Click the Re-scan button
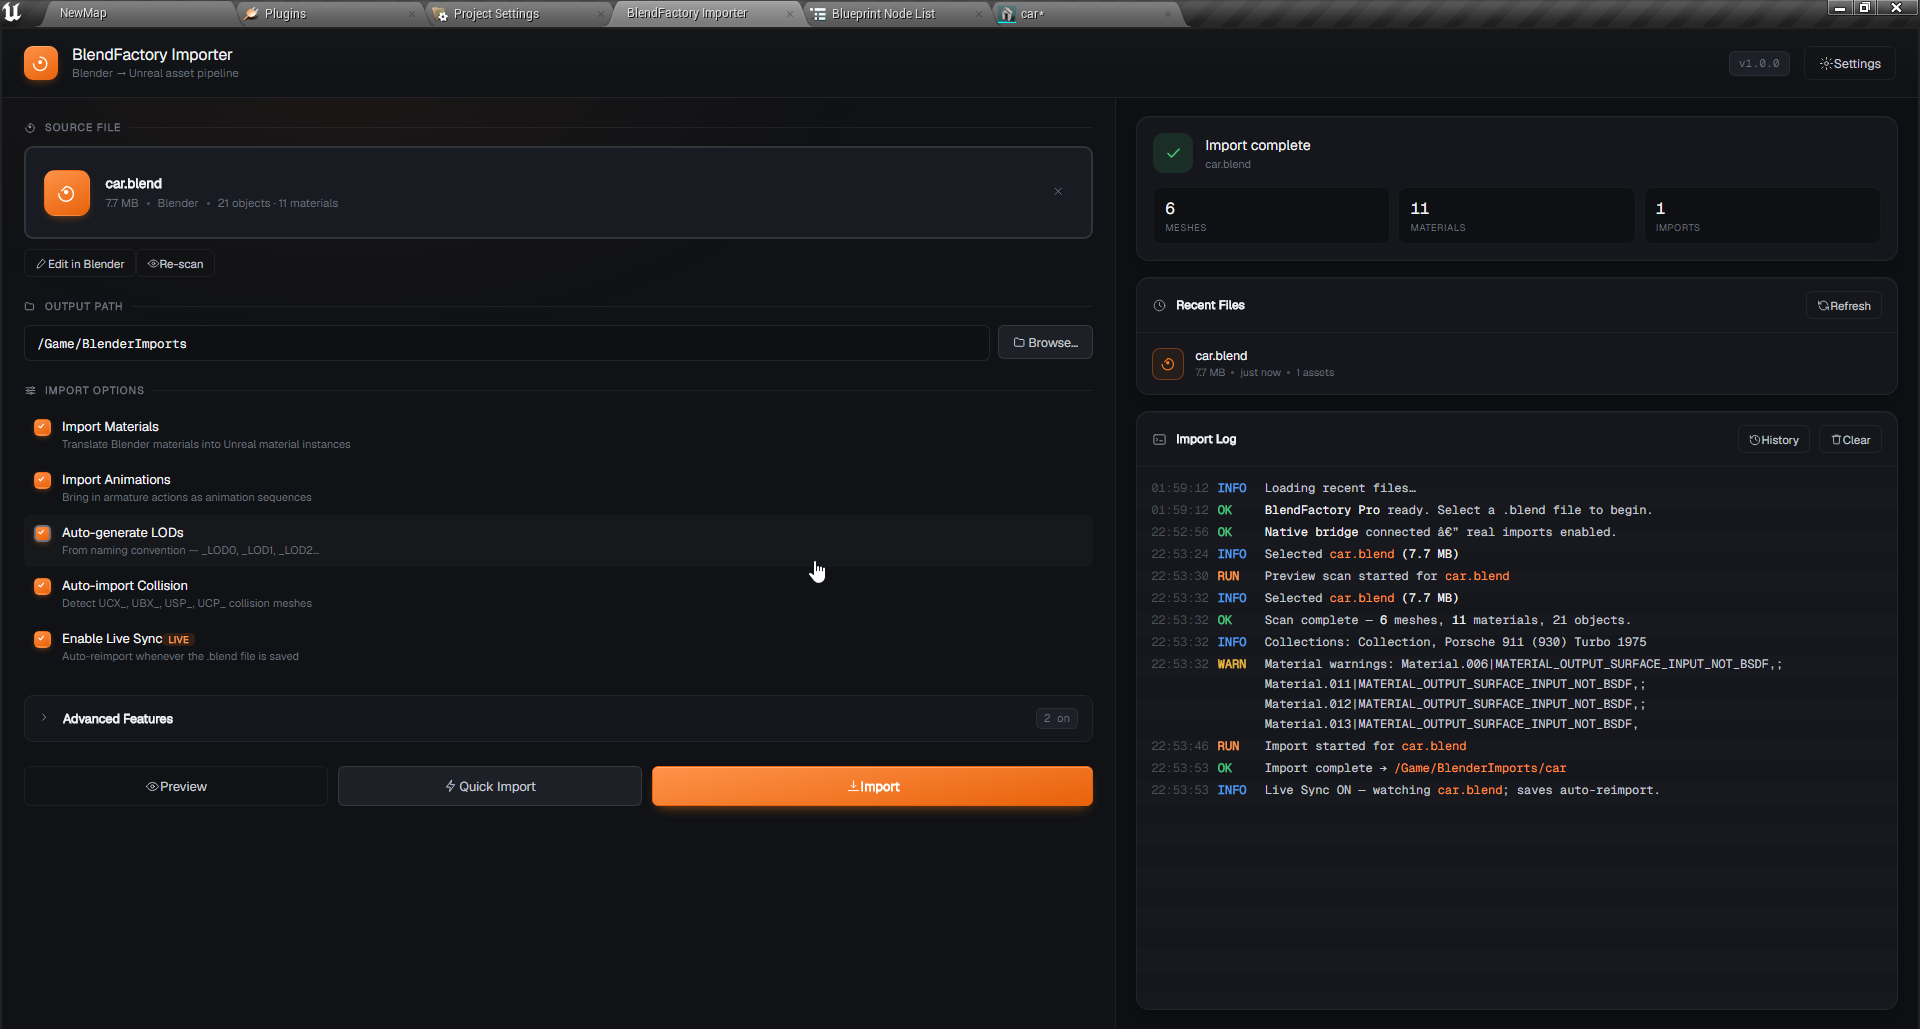This screenshot has width=1920, height=1029. point(175,264)
